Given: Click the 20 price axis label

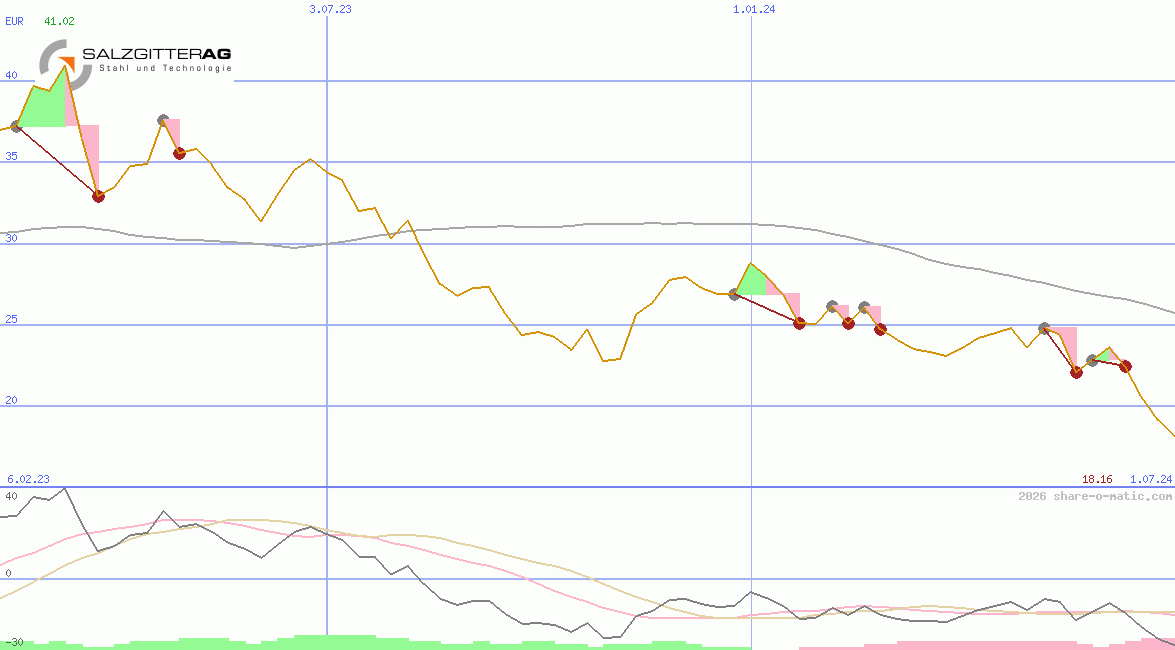Looking at the screenshot, I should (x=11, y=400).
